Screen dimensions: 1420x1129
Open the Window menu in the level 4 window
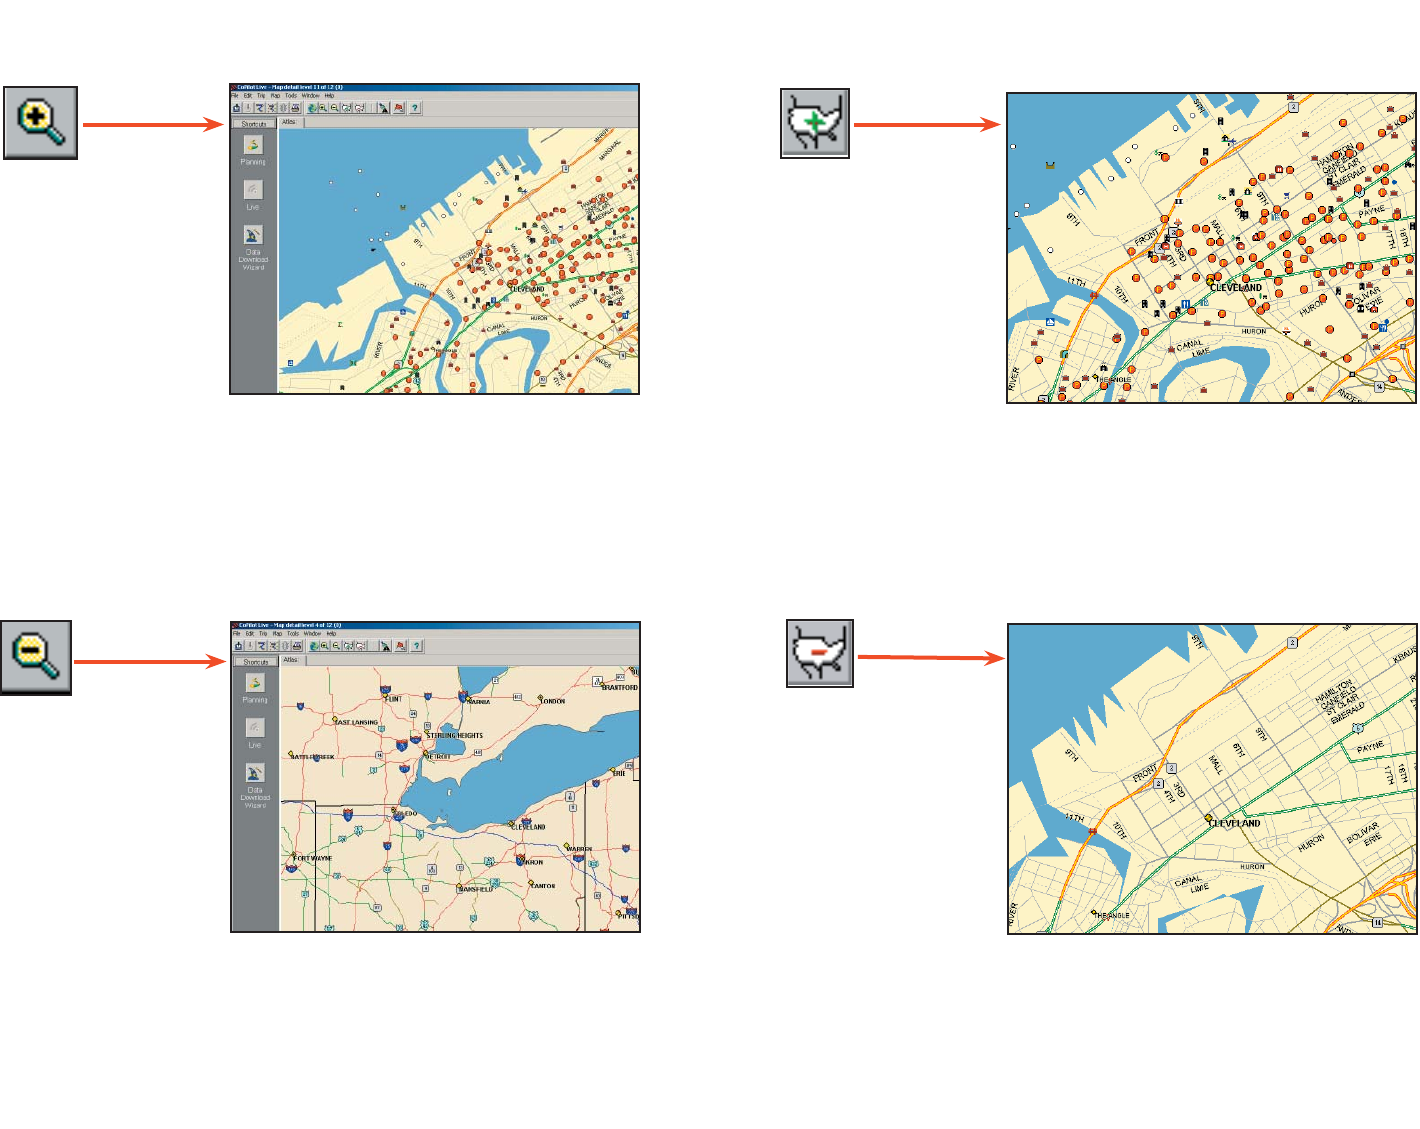point(312,634)
